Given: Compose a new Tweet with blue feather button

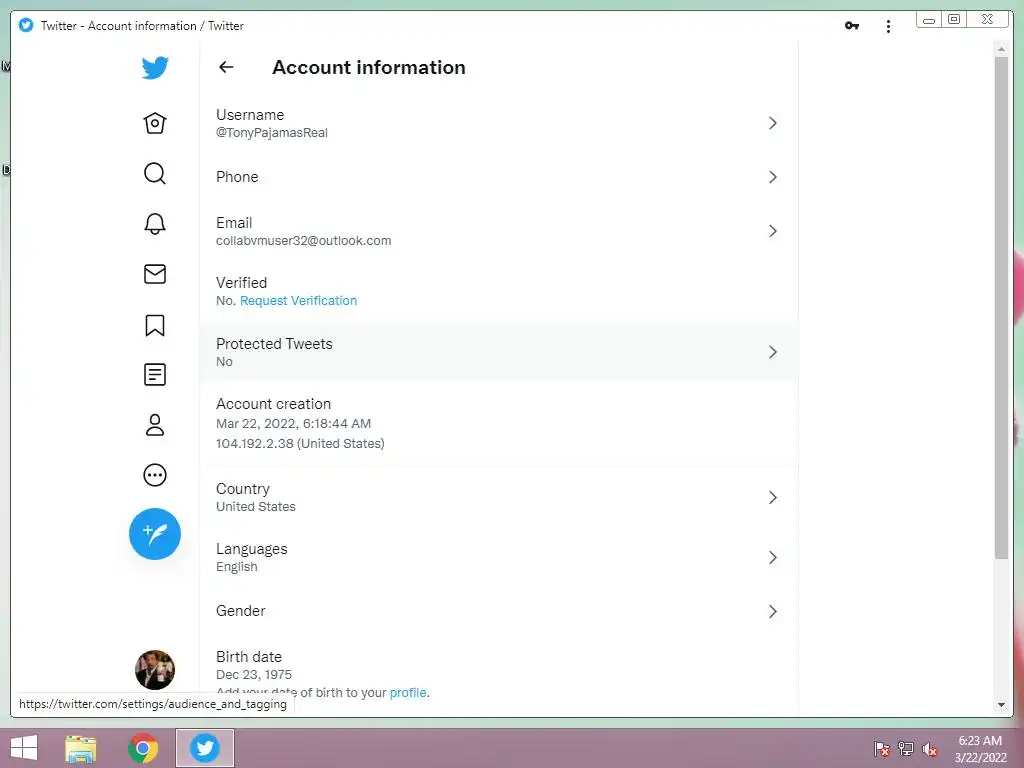Looking at the screenshot, I should pos(155,534).
